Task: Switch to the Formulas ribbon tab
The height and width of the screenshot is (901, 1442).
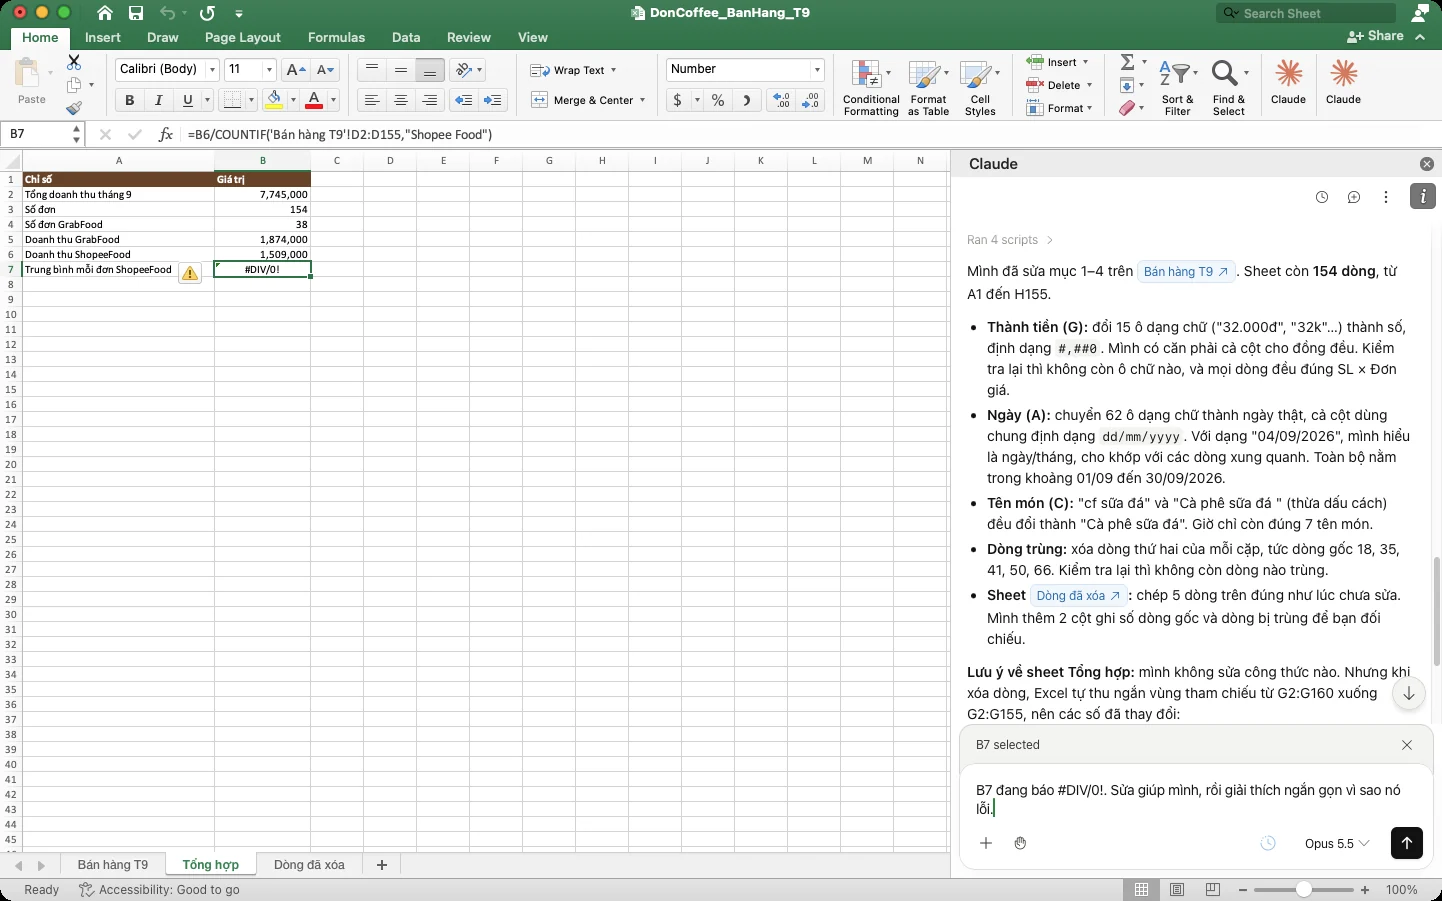Action: 336,38
